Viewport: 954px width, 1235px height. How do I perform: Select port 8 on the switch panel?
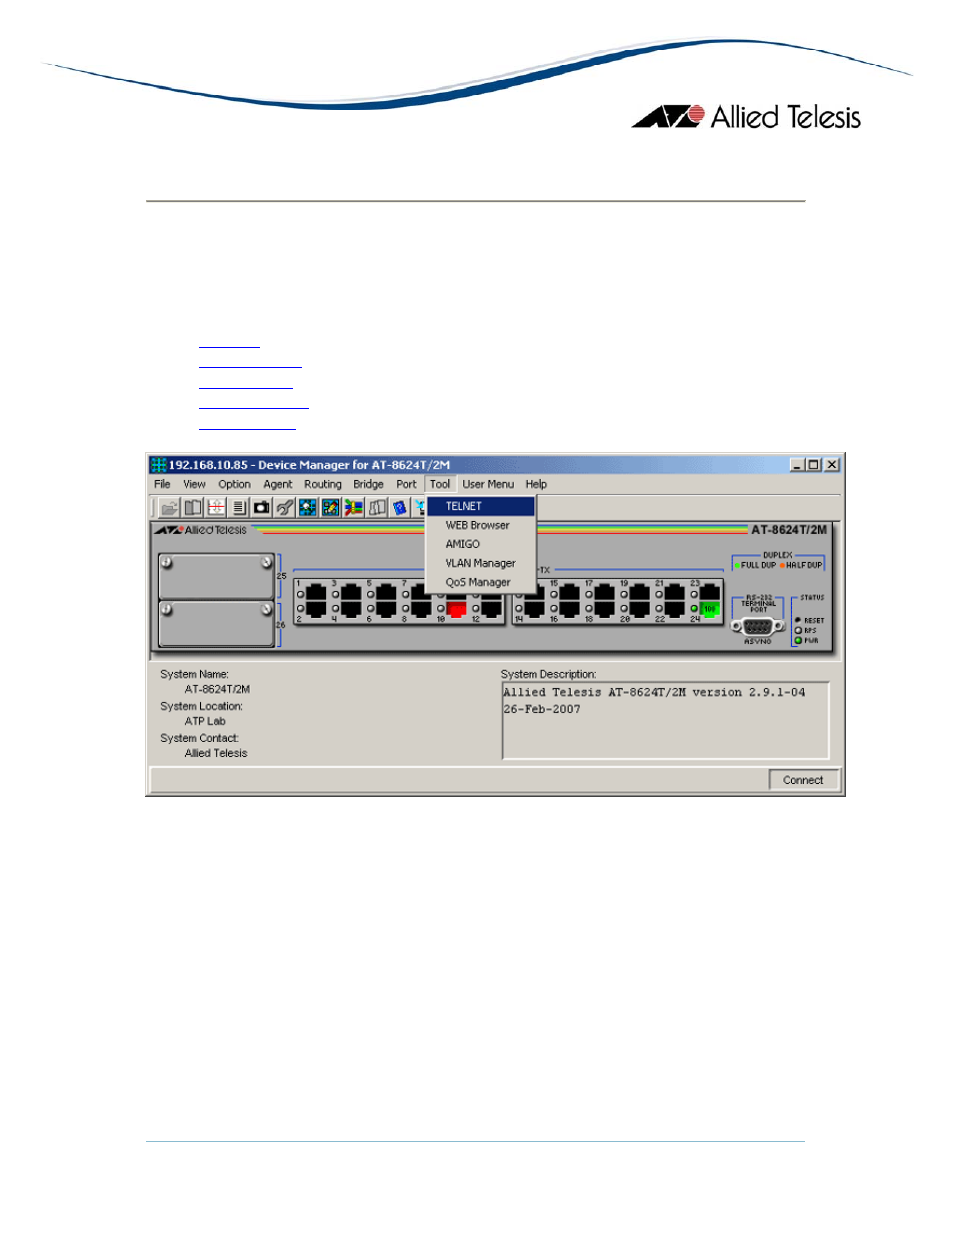[421, 609]
